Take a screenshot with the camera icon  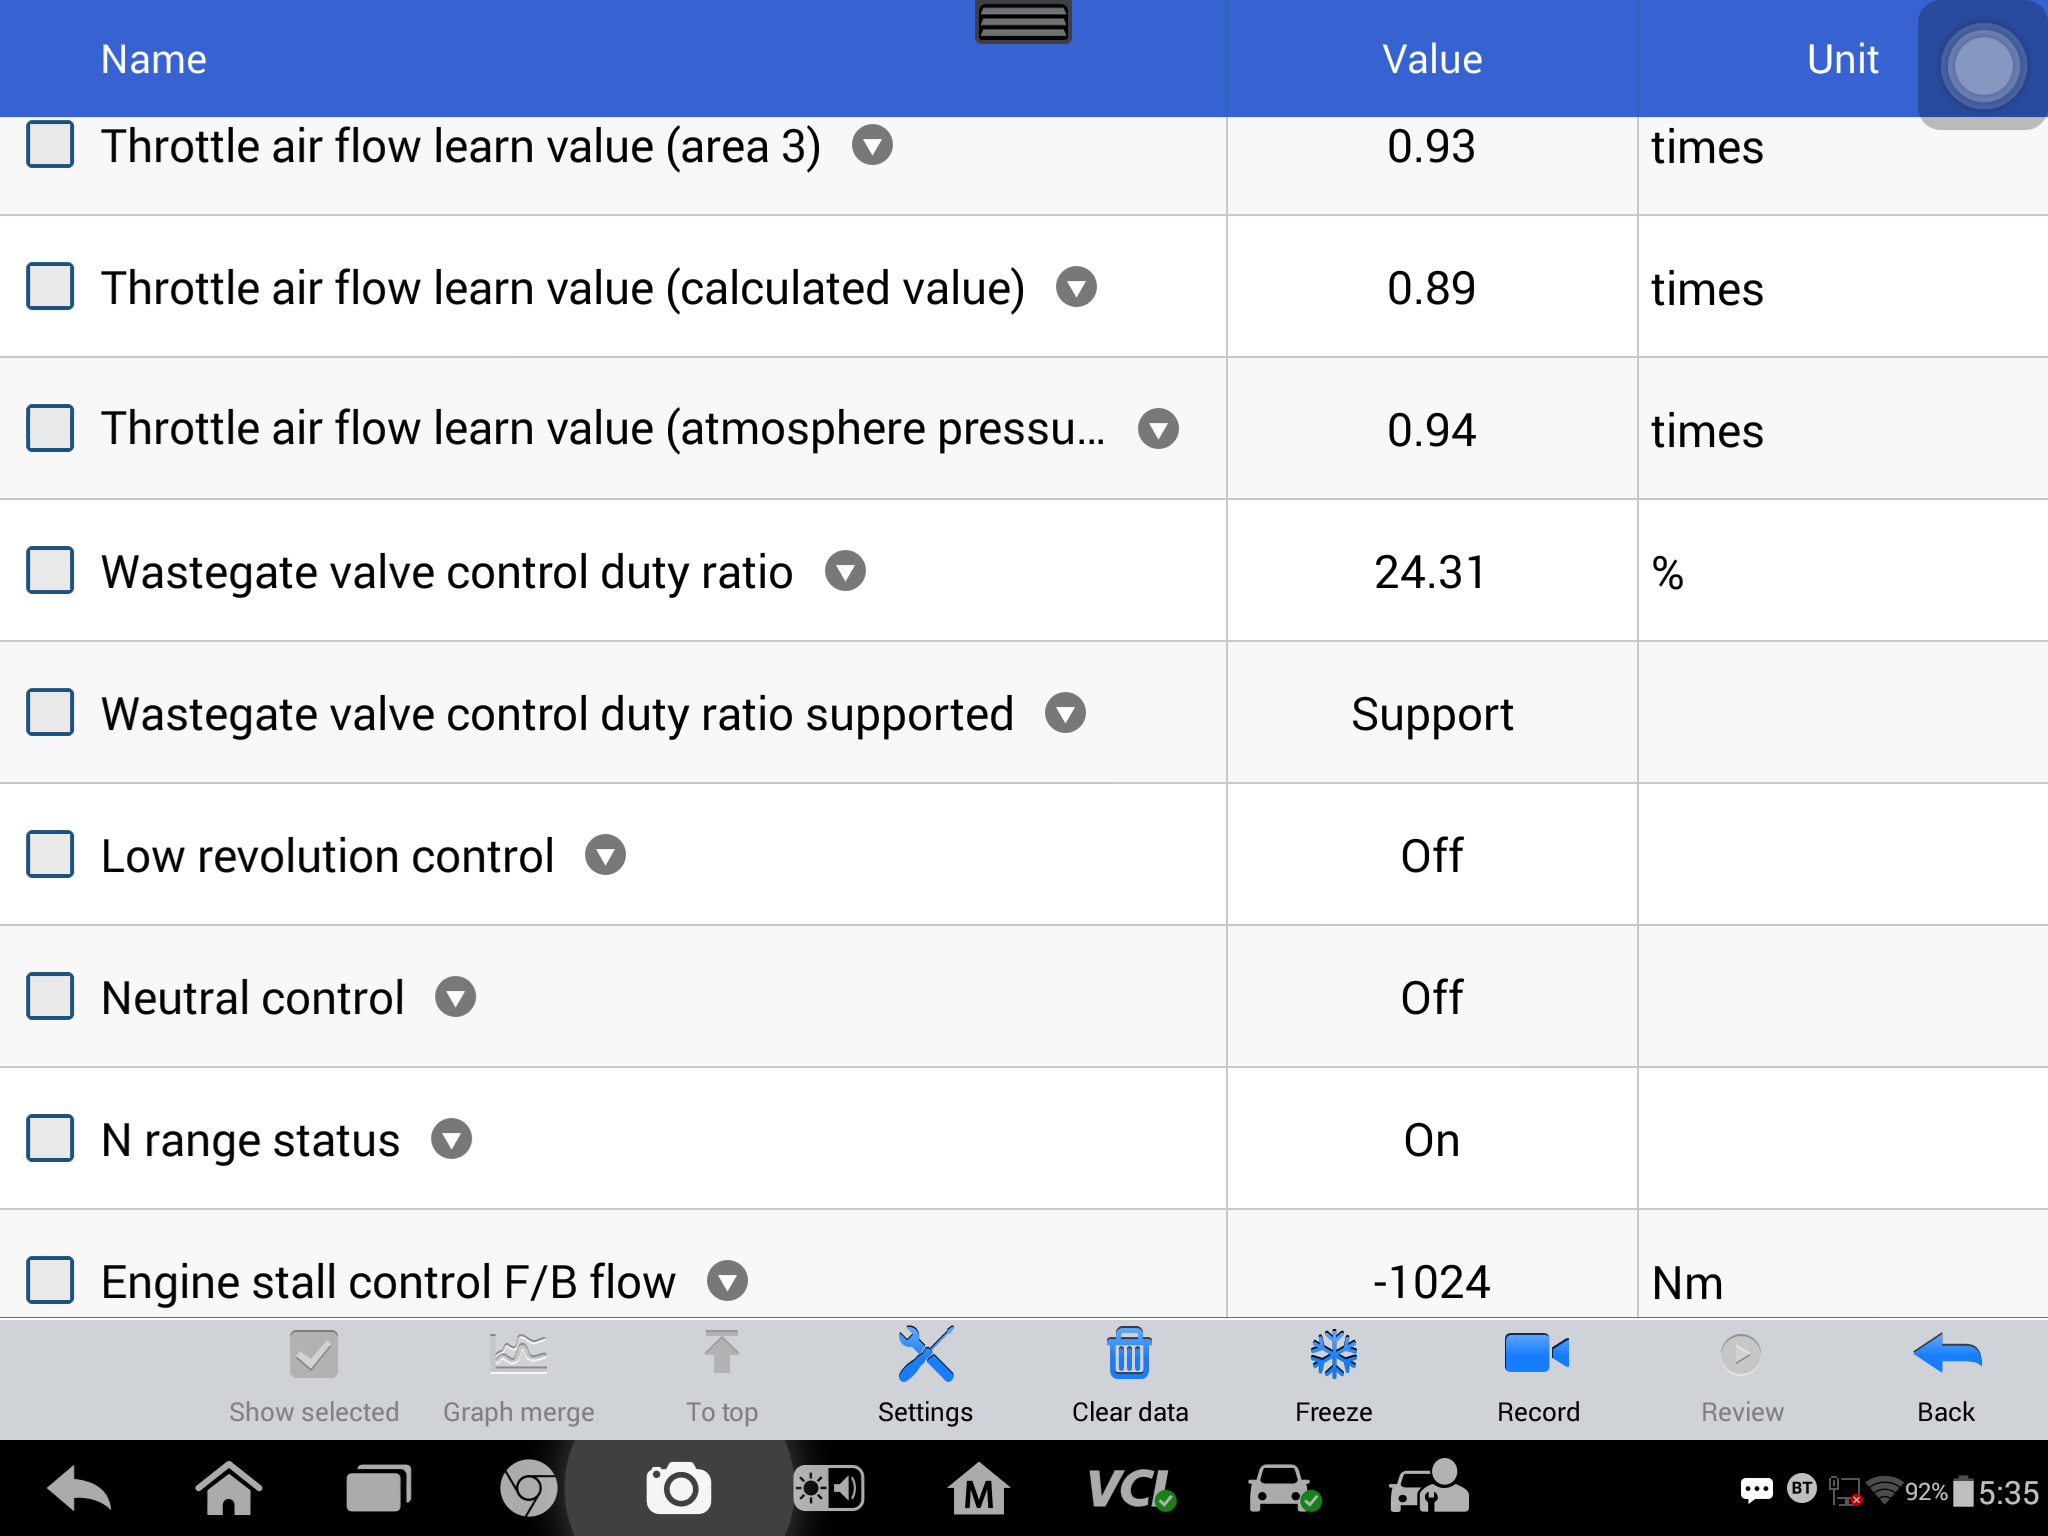(x=679, y=1489)
